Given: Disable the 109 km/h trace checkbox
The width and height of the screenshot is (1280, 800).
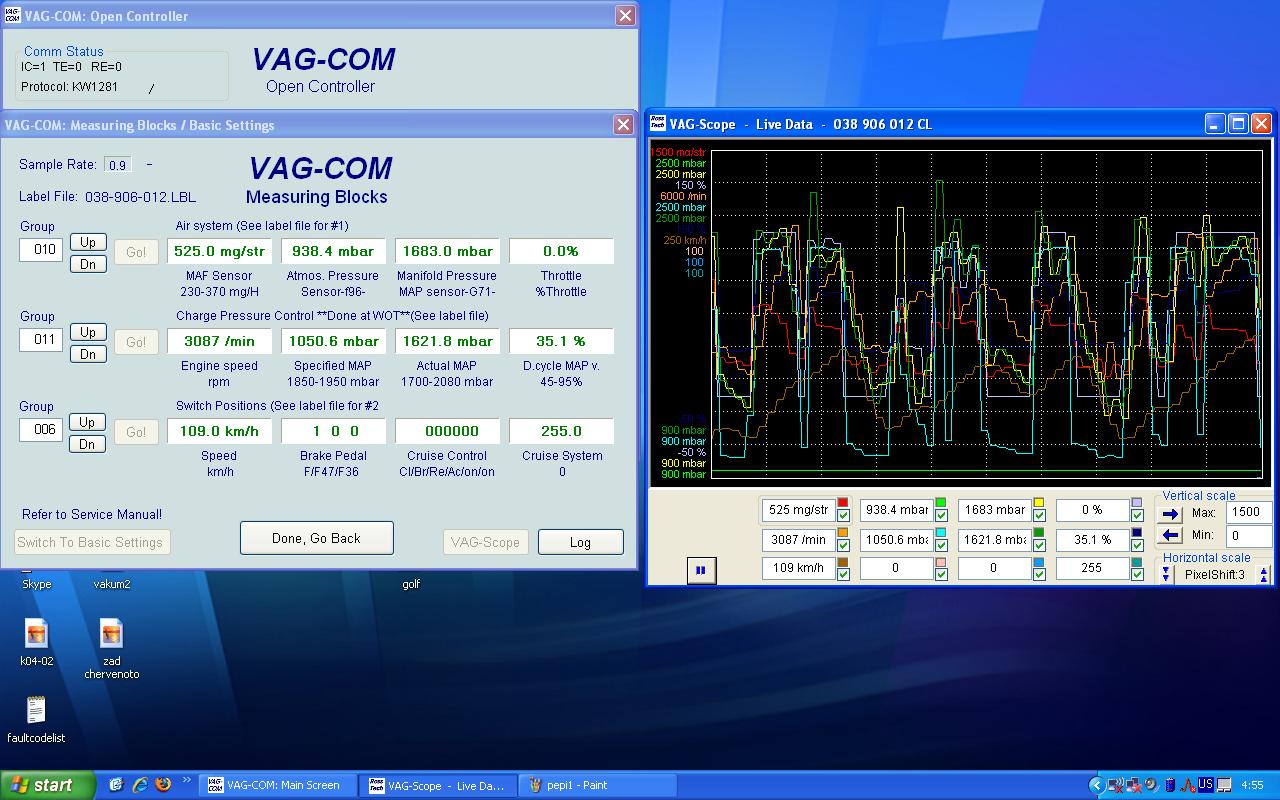Looking at the screenshot, I should click(x=843, y=574).
